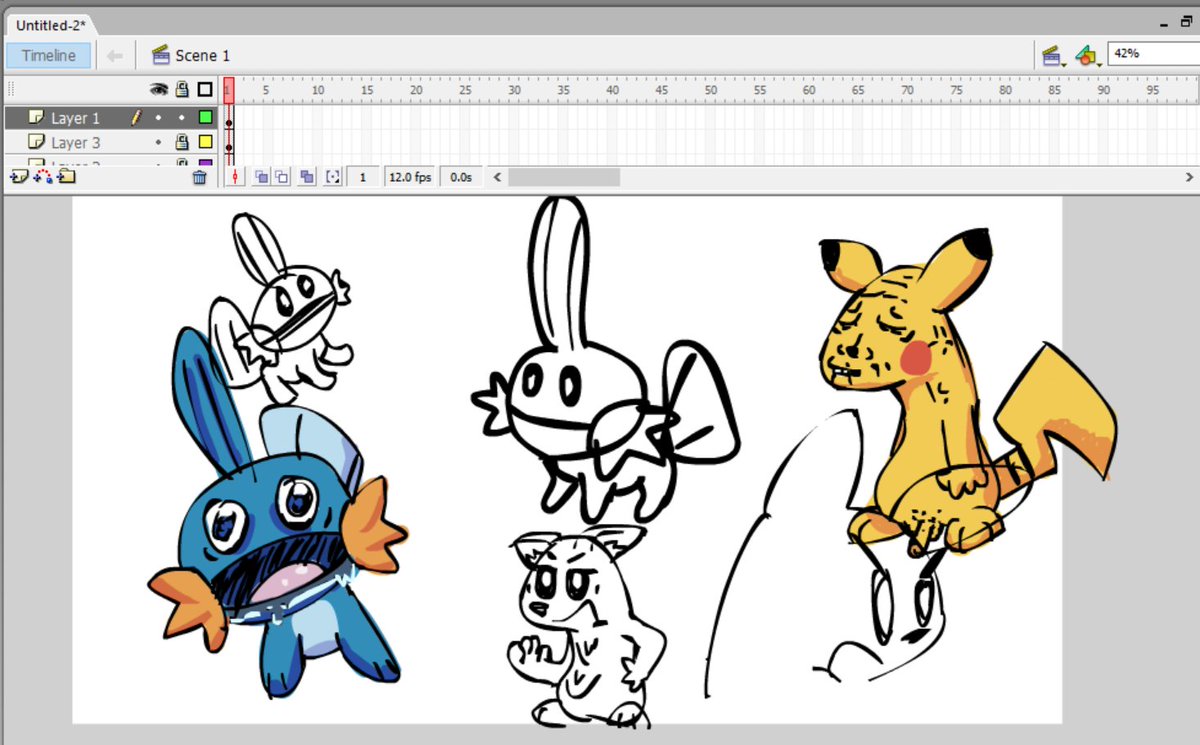Click the purple layer outline swatch

pyautogui.click(x=205, y=162)
